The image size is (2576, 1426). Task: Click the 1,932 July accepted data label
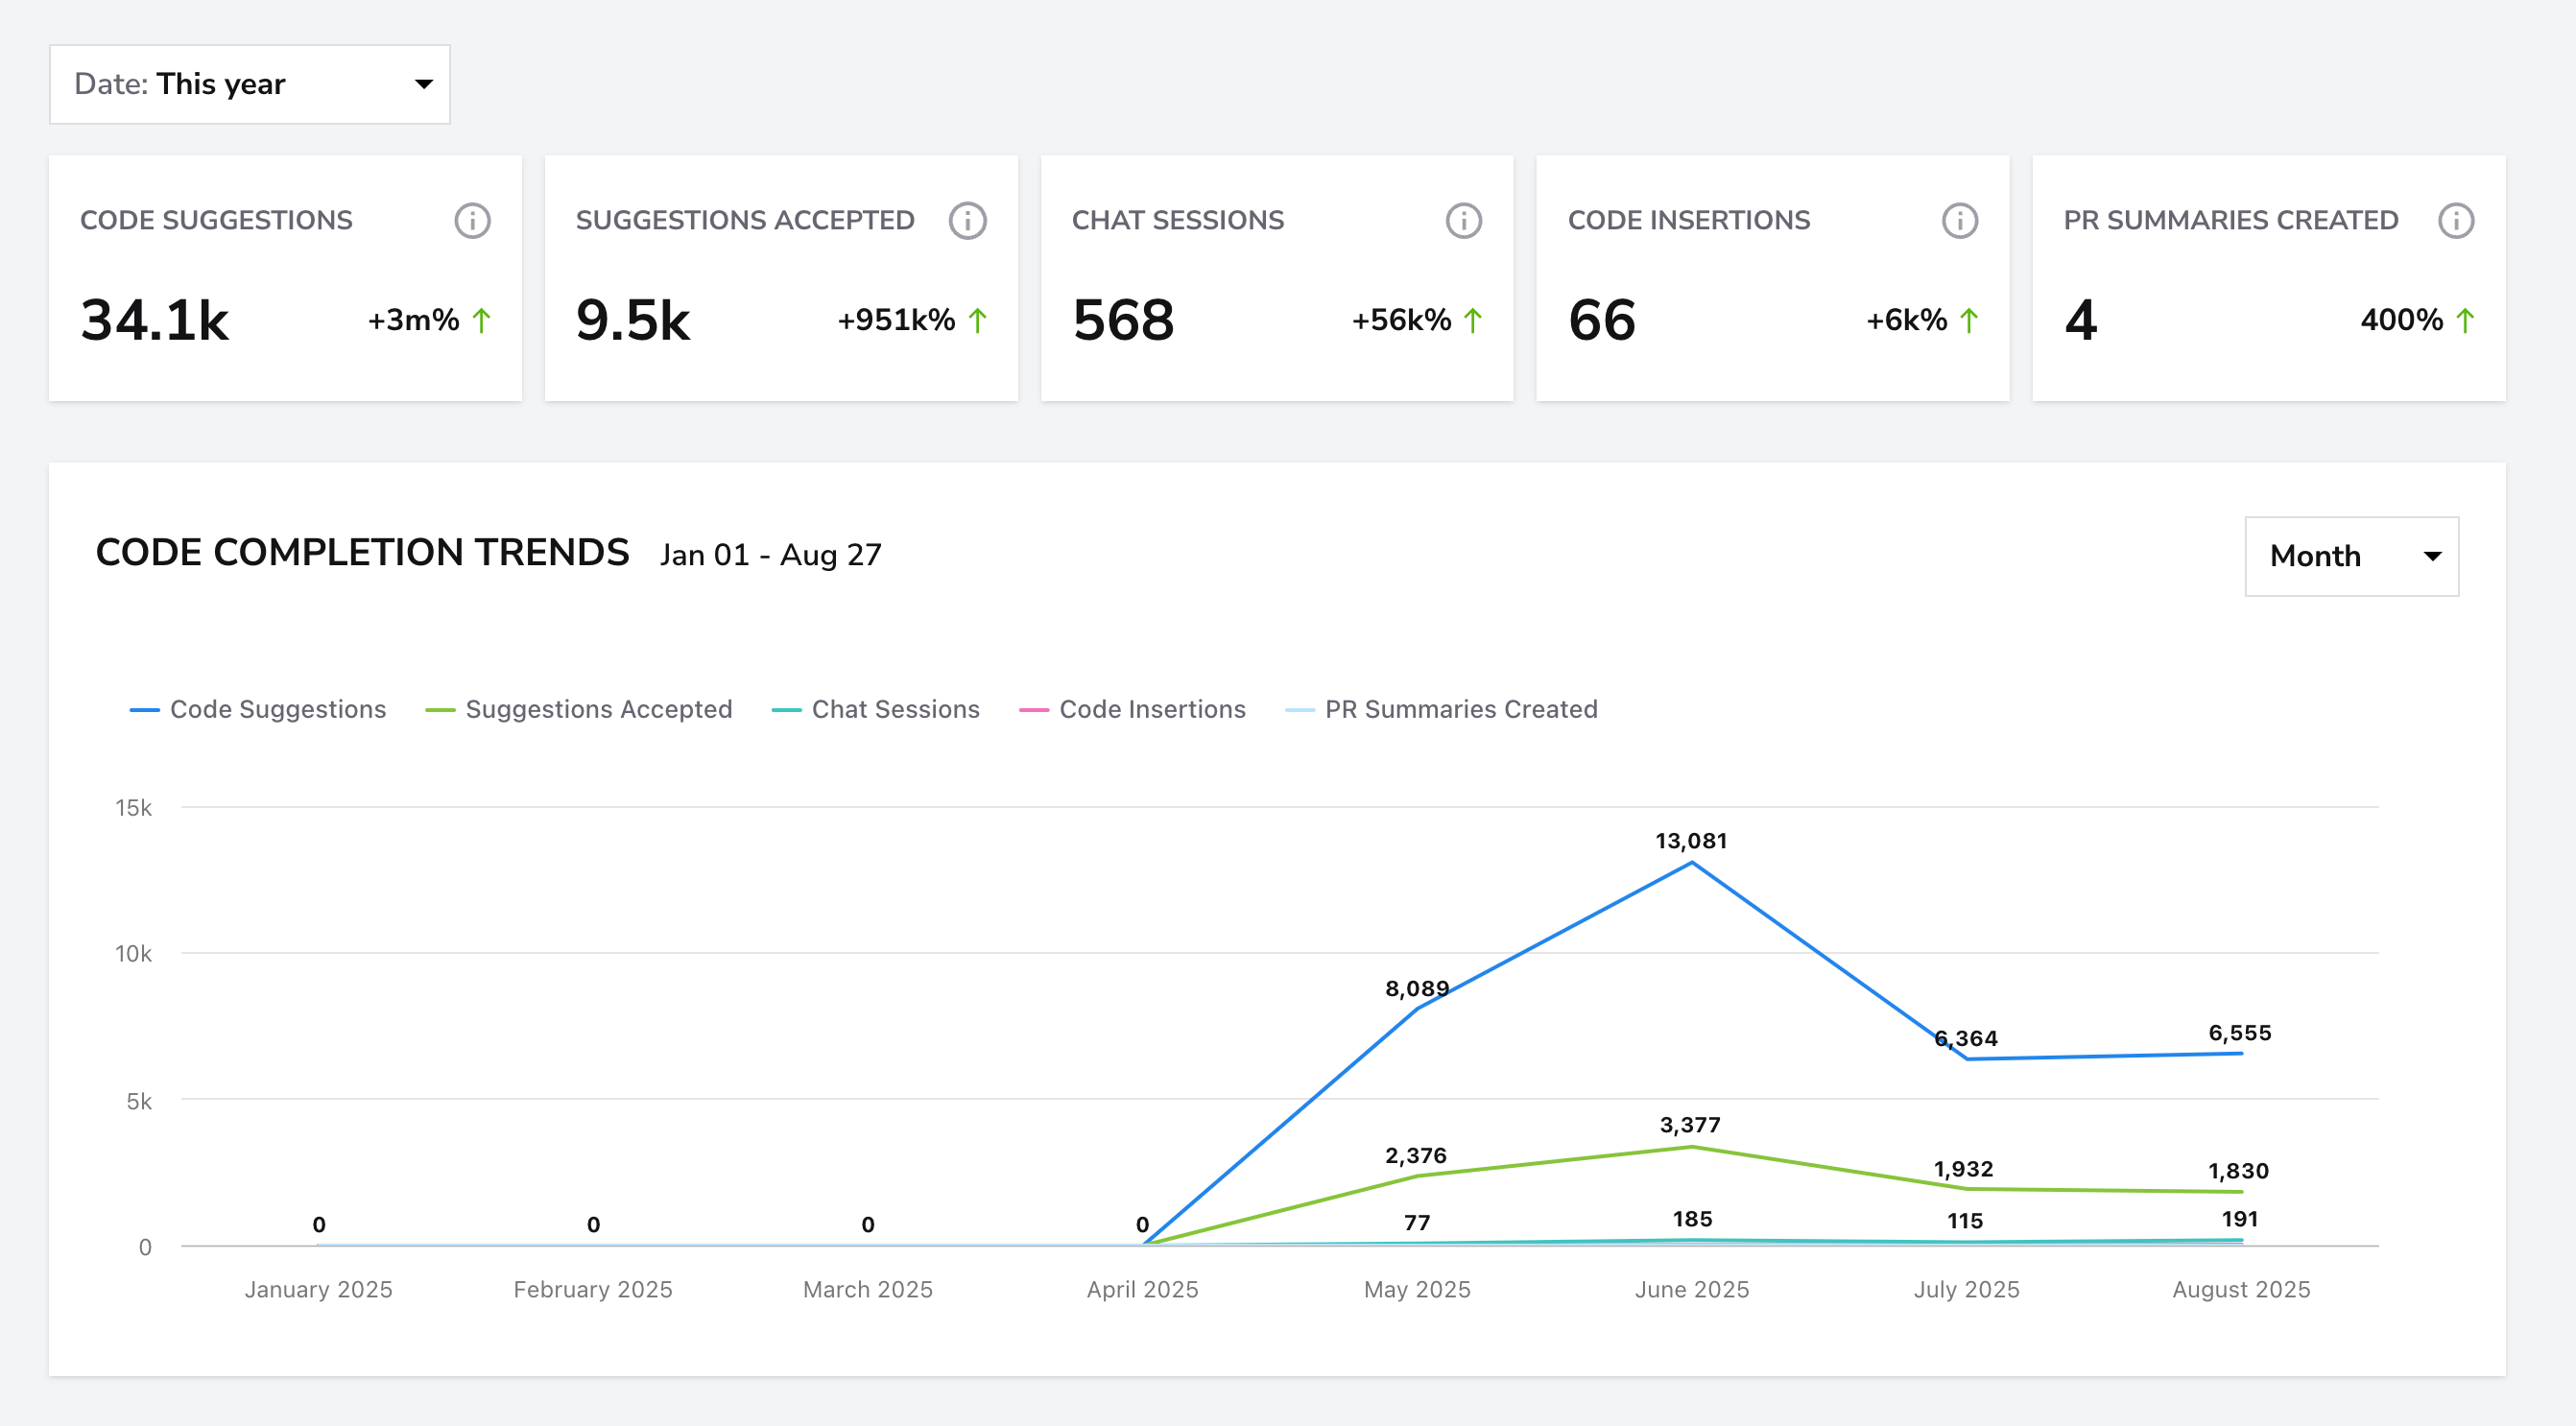point(1964,1169)
